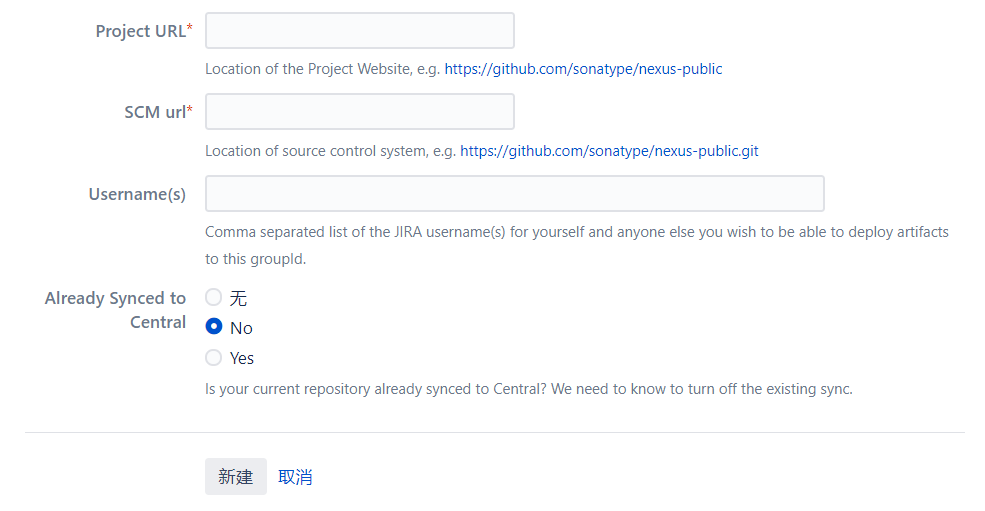
Task: Click the 'Location of the Project Website' help text
Action: (x=322, y=69)
